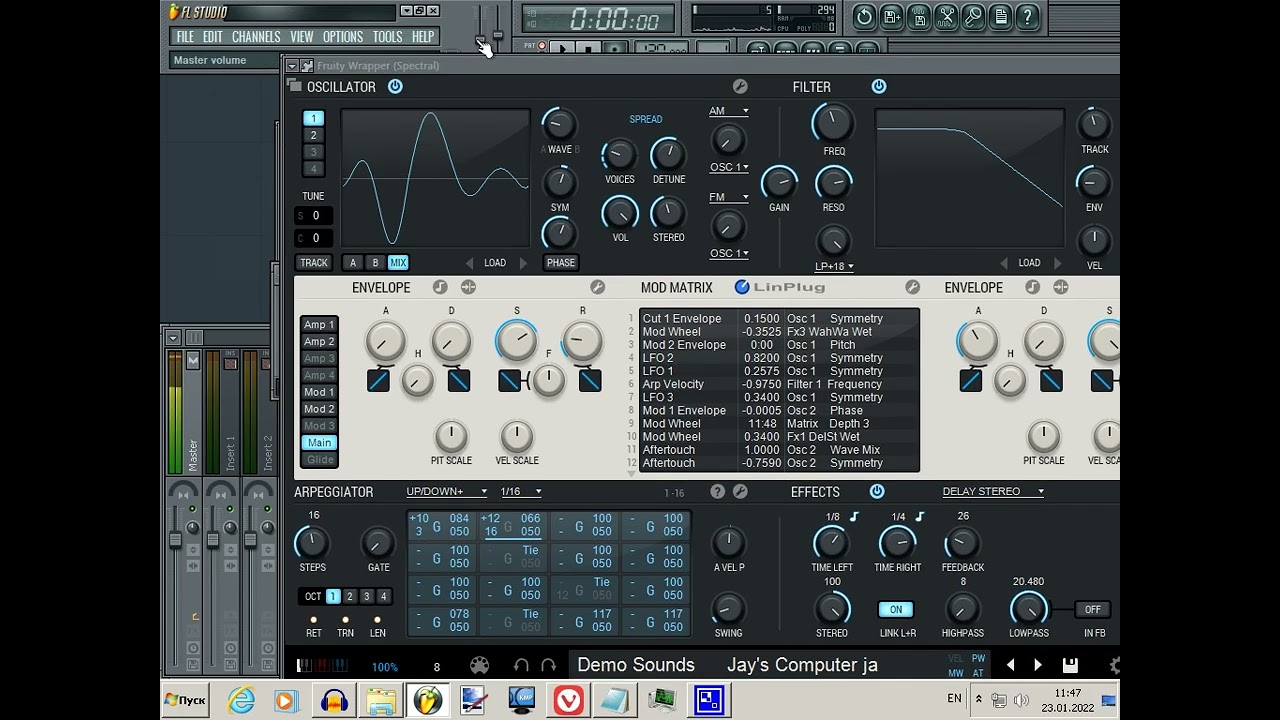Viewport: 1280px width, 720px height.
Task: Click the FL Studio one-click recording mic icon
Action: [x=972, y=17]
